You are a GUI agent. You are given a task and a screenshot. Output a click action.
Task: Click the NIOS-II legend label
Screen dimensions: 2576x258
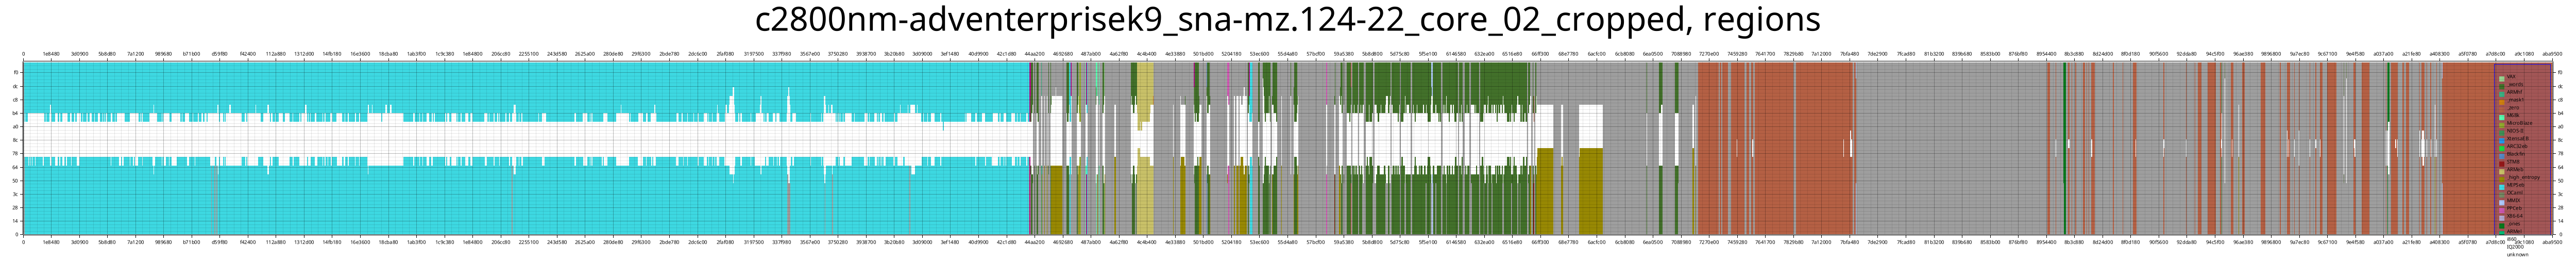coord(2515,131)
